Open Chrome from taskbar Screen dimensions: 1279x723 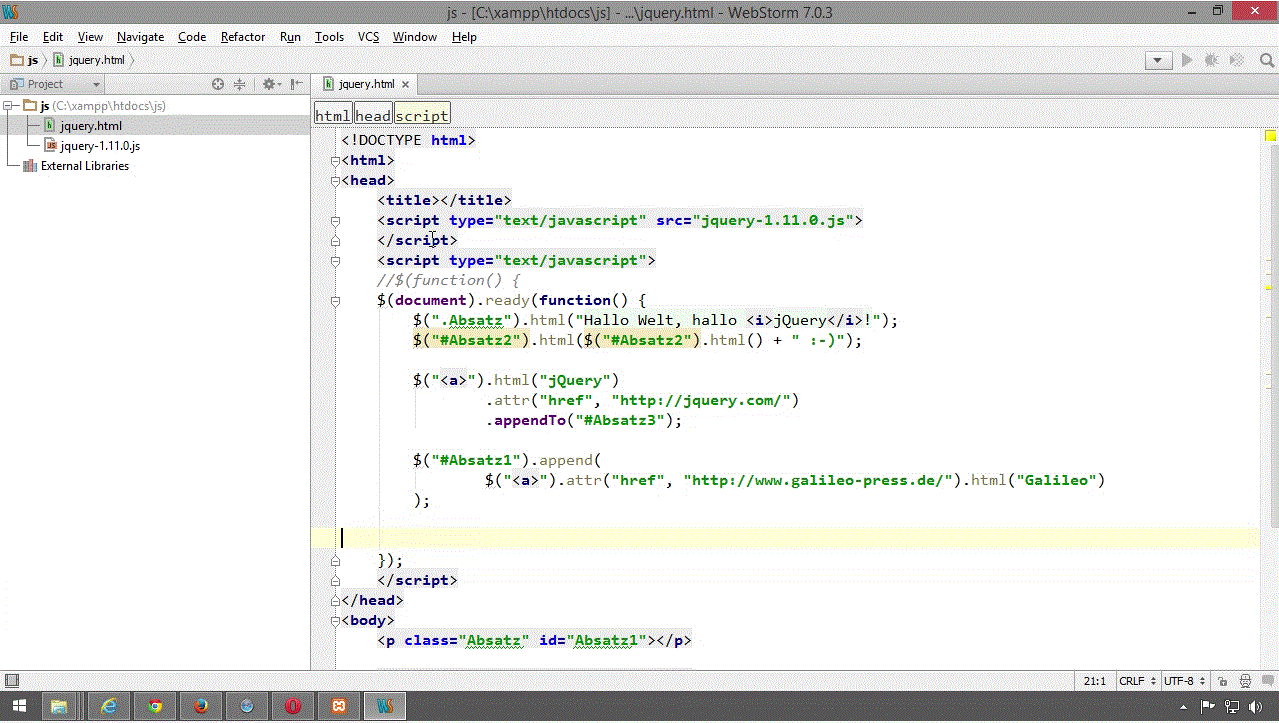tap(154, 707)
